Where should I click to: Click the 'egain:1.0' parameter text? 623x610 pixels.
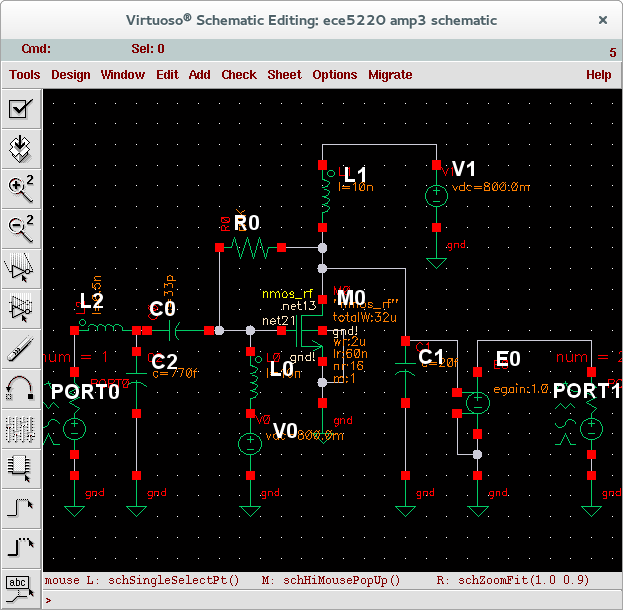pyautogui.click(x=521, y=389)
